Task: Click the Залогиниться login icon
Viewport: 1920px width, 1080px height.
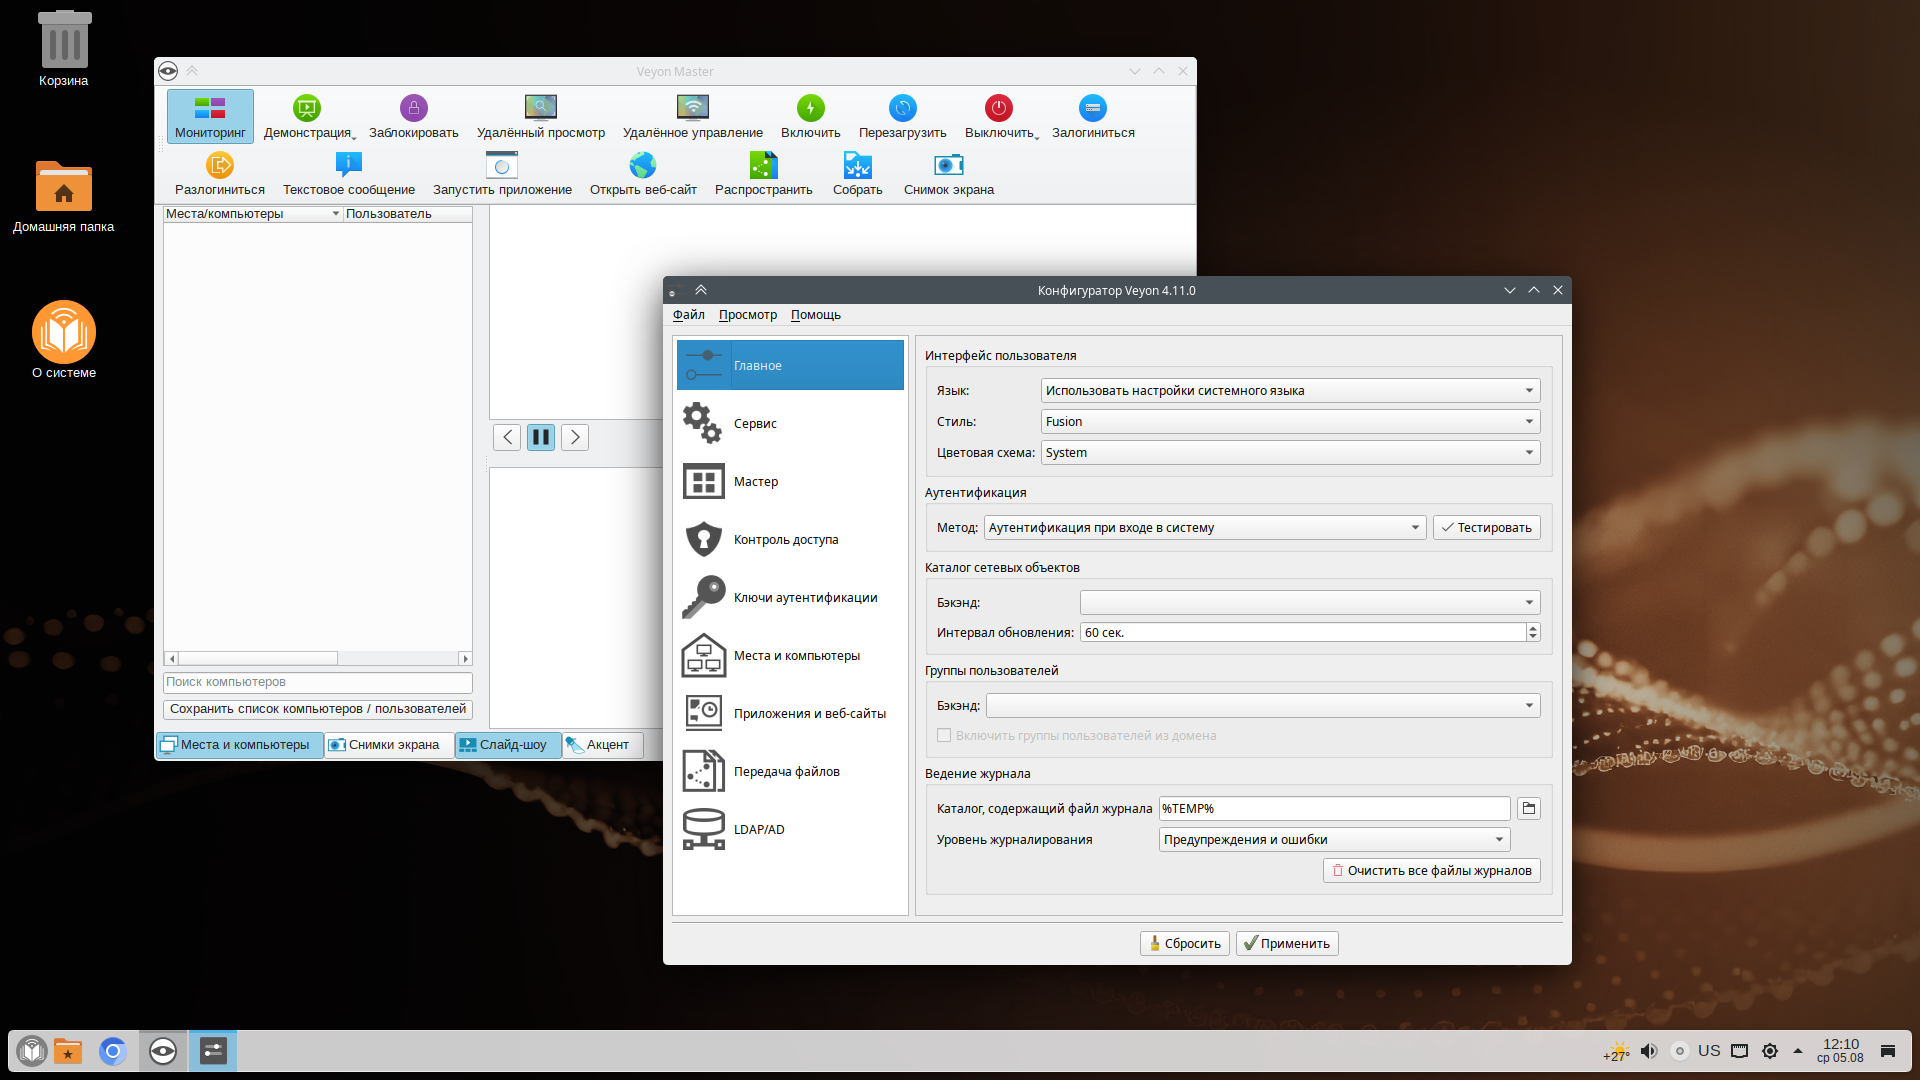Action: [1093, 108]
